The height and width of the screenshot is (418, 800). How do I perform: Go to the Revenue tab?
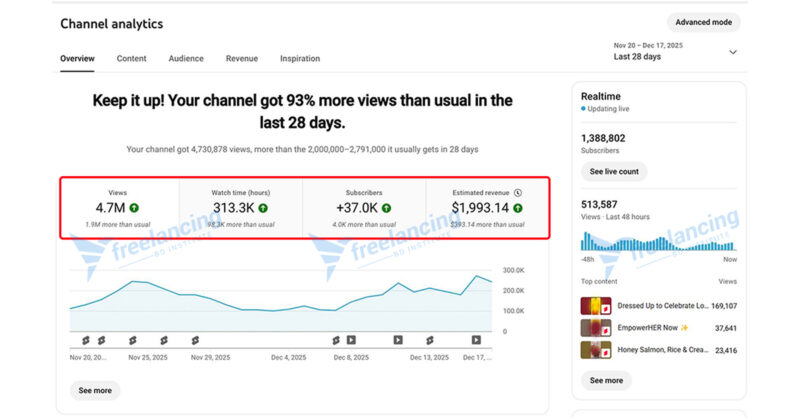coord(241,59)
